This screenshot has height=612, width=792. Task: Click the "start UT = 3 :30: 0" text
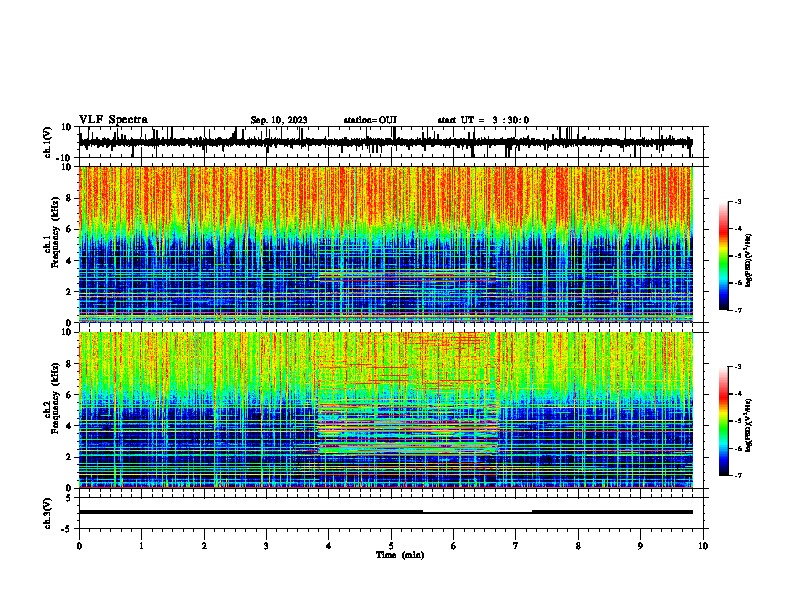[x=483, y=120]
